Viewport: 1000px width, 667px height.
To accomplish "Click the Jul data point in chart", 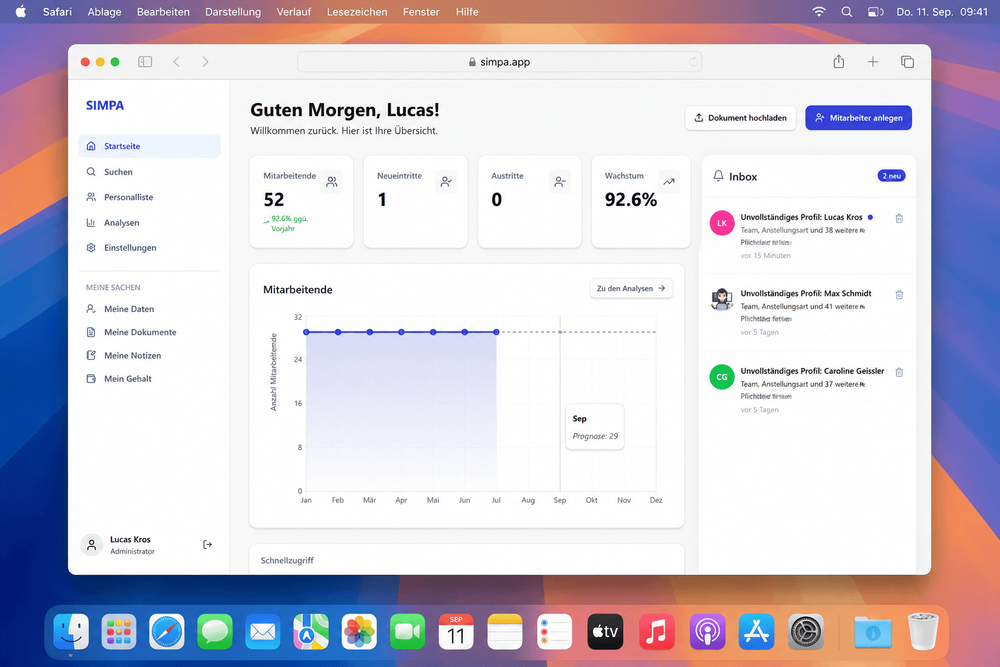I will [496, 332].
